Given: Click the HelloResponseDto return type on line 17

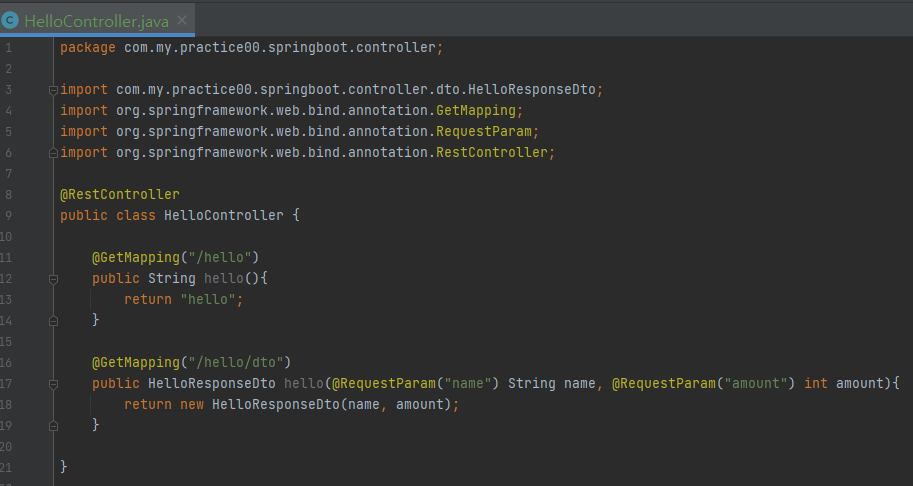Looking at the screenshot, I should click(x=211, y=383).
